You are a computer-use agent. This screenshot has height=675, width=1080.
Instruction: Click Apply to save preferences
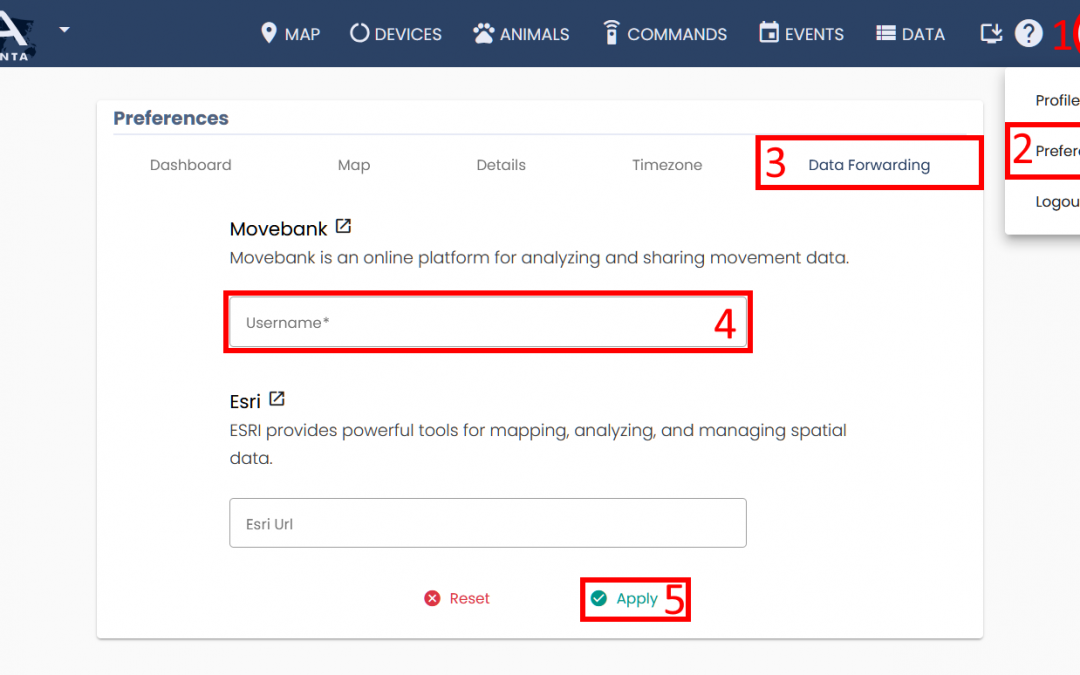point(625,598)
